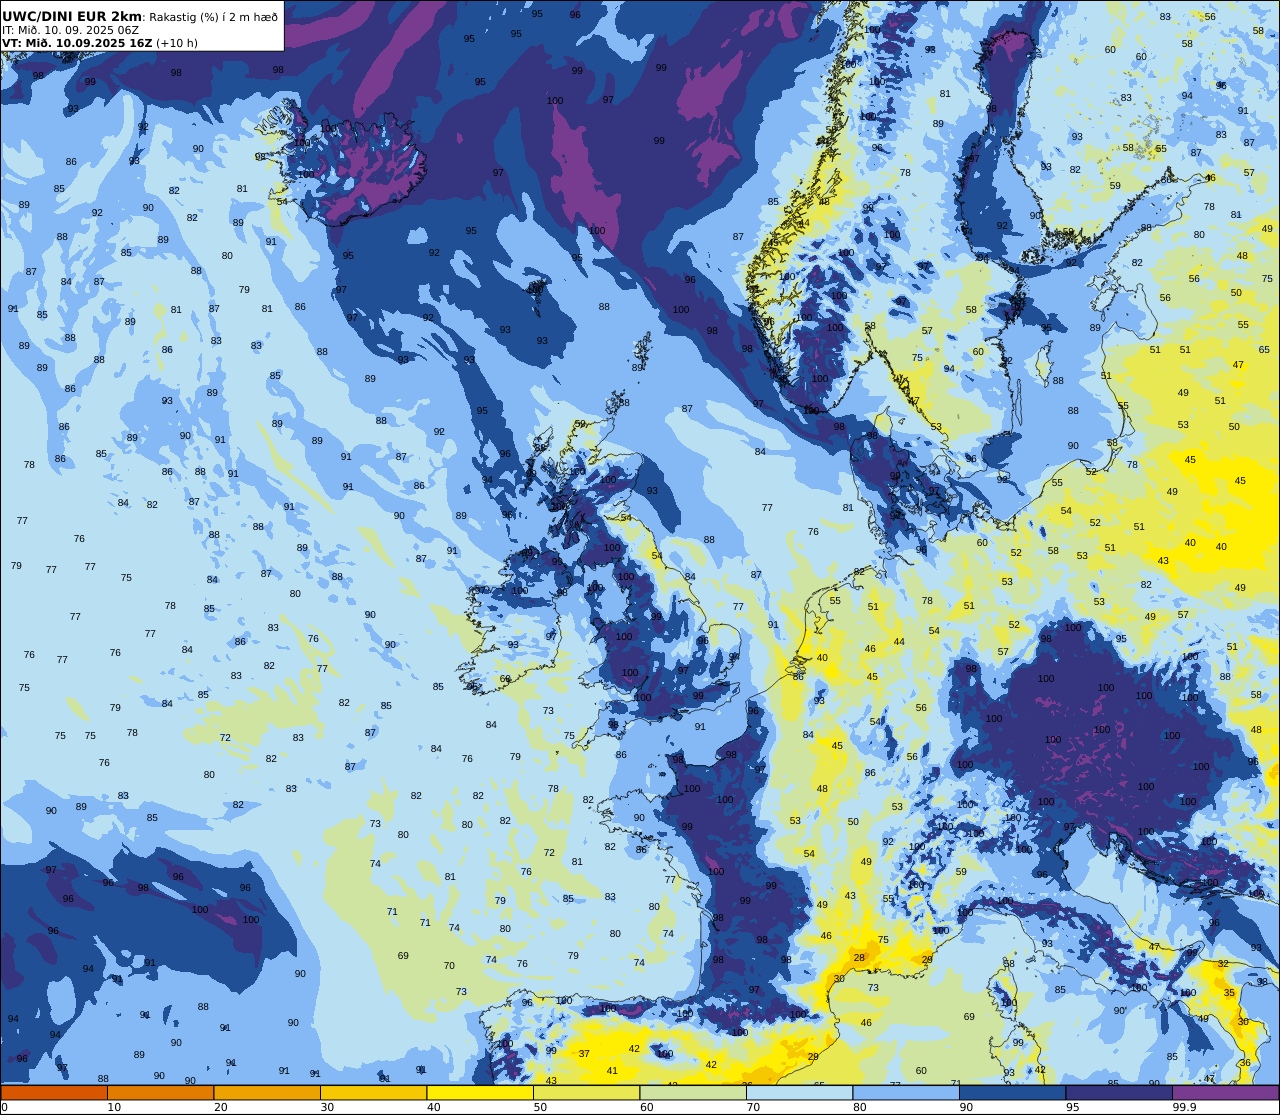Viewport: 1280px width, 1115px height.
Task: Pick the pale green 60–70 legend segment
Action: 693,1092
